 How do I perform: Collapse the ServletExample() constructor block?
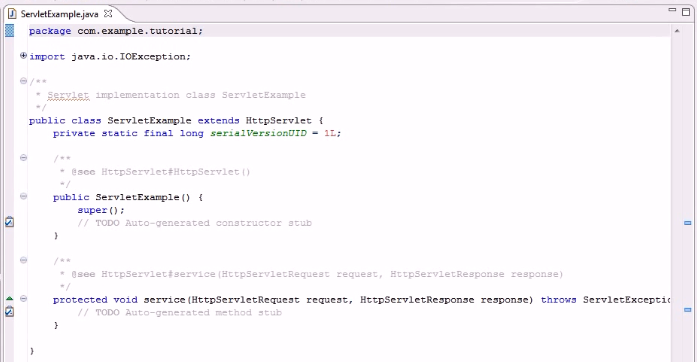[x=24, y=196]
